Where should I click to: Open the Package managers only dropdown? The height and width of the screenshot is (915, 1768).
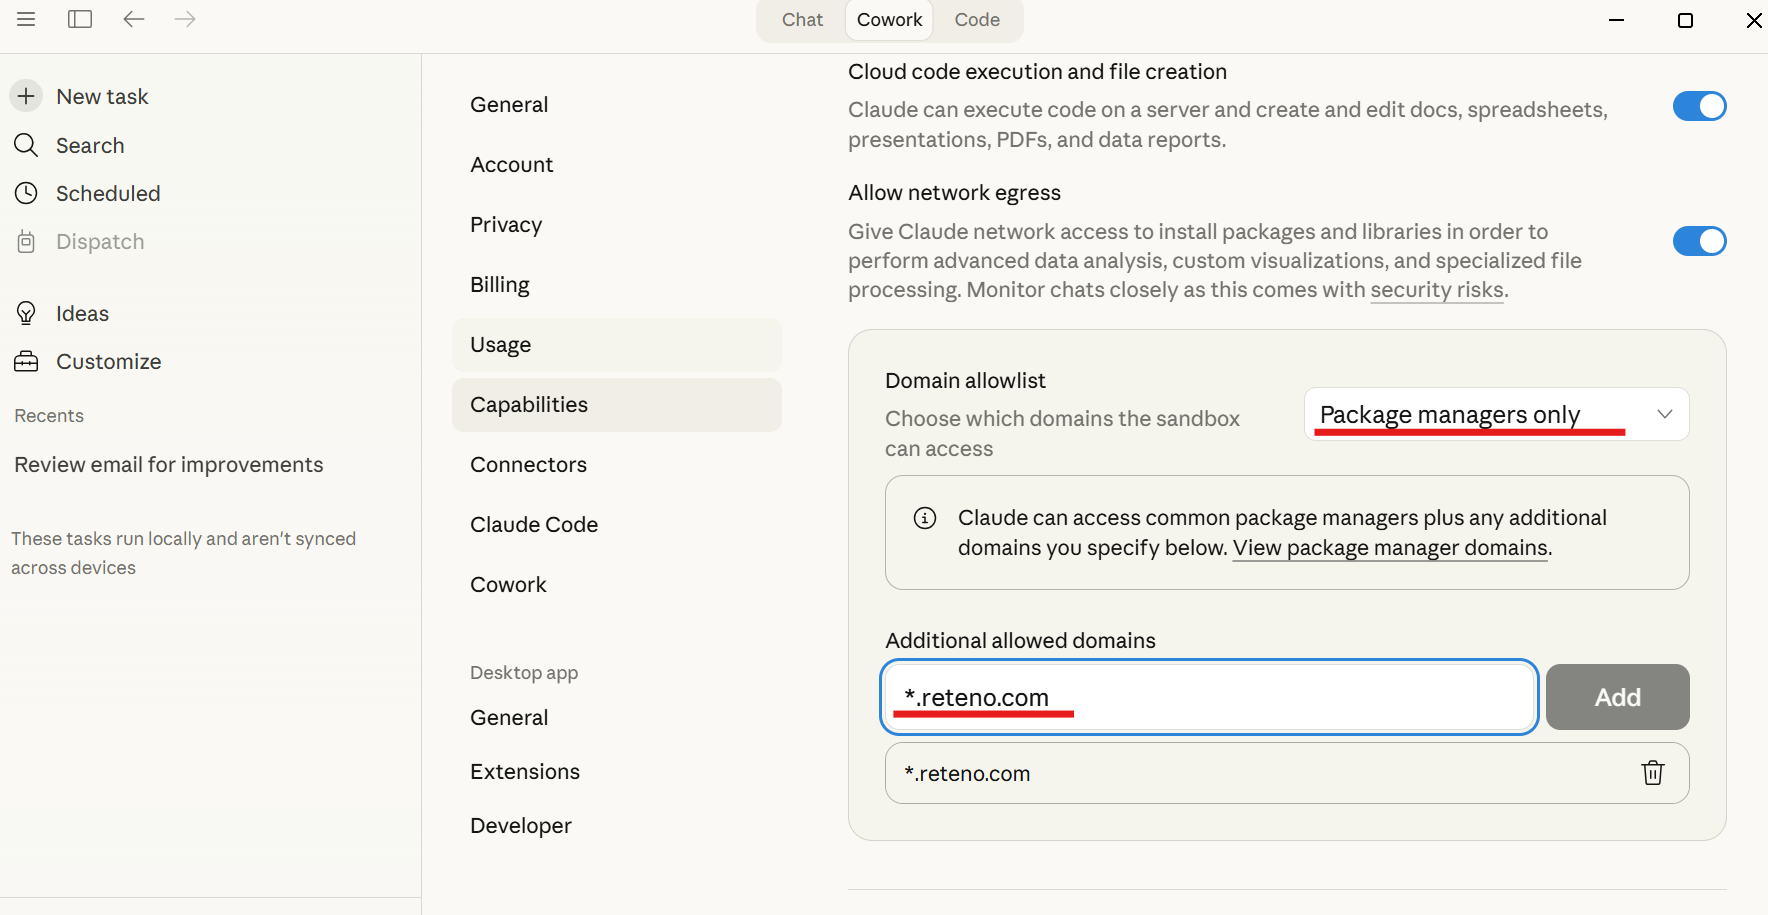(x=1495, y=413)
